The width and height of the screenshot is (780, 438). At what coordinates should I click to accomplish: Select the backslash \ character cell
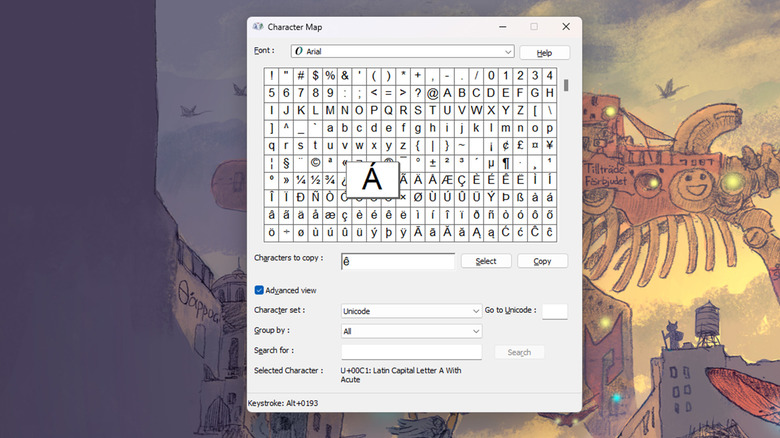click(549, 110)
